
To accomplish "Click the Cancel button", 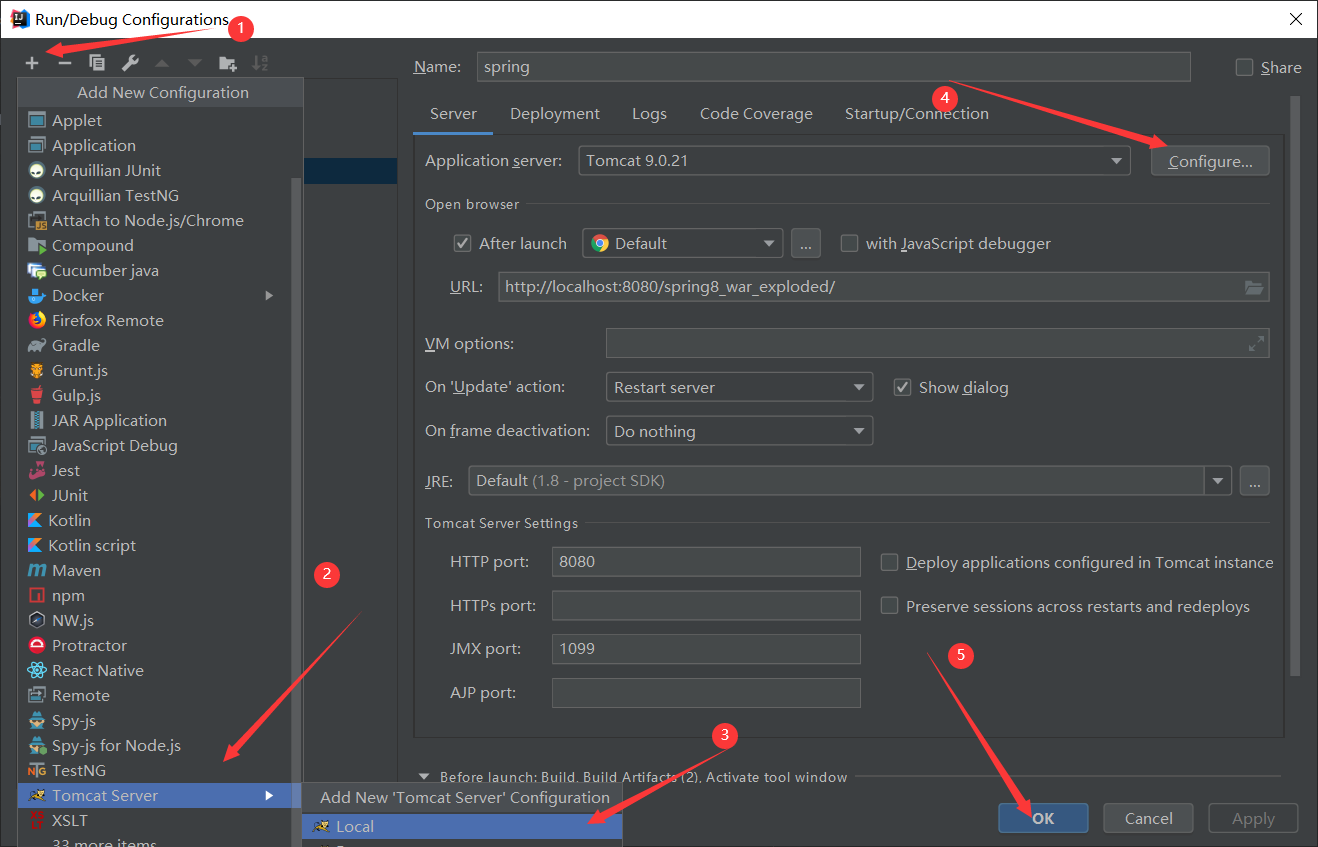I will click(x=1148, y=818).
